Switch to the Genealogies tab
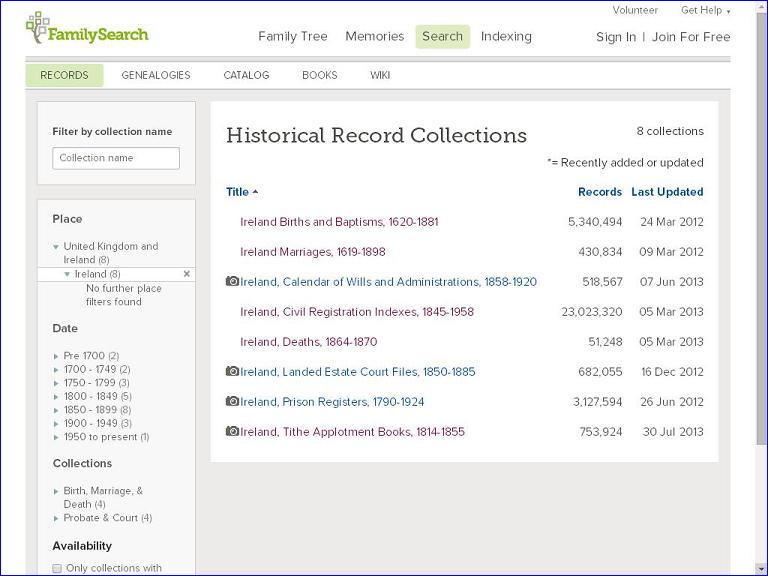Screen dimensions: 768x576 coord(156,75)
